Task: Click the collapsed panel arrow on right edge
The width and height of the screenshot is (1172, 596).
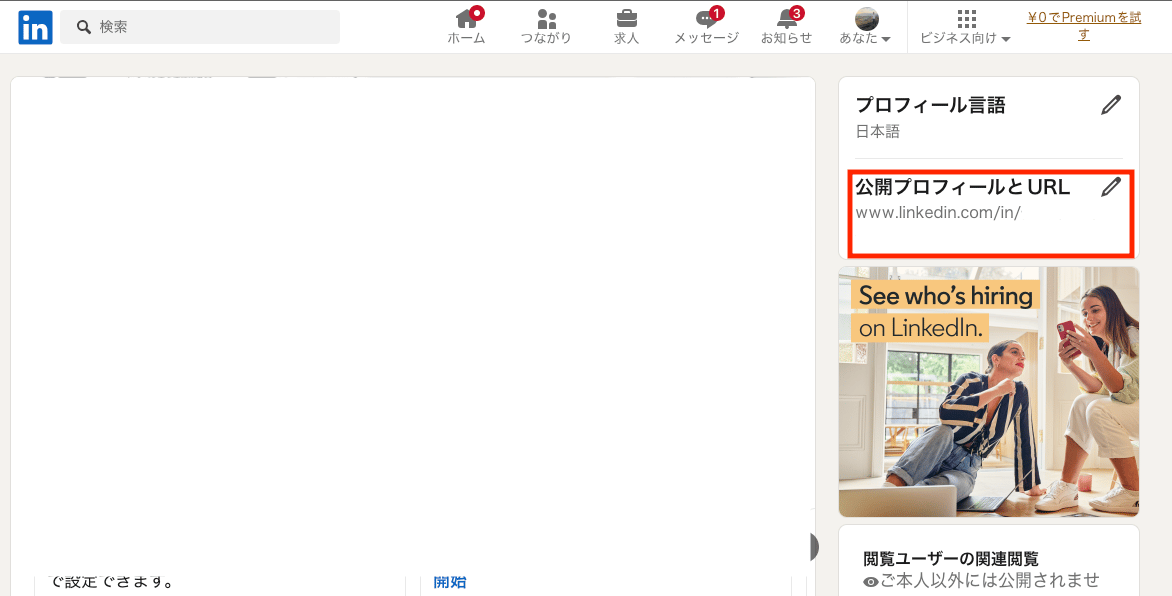Action: [x=814, y=546]
